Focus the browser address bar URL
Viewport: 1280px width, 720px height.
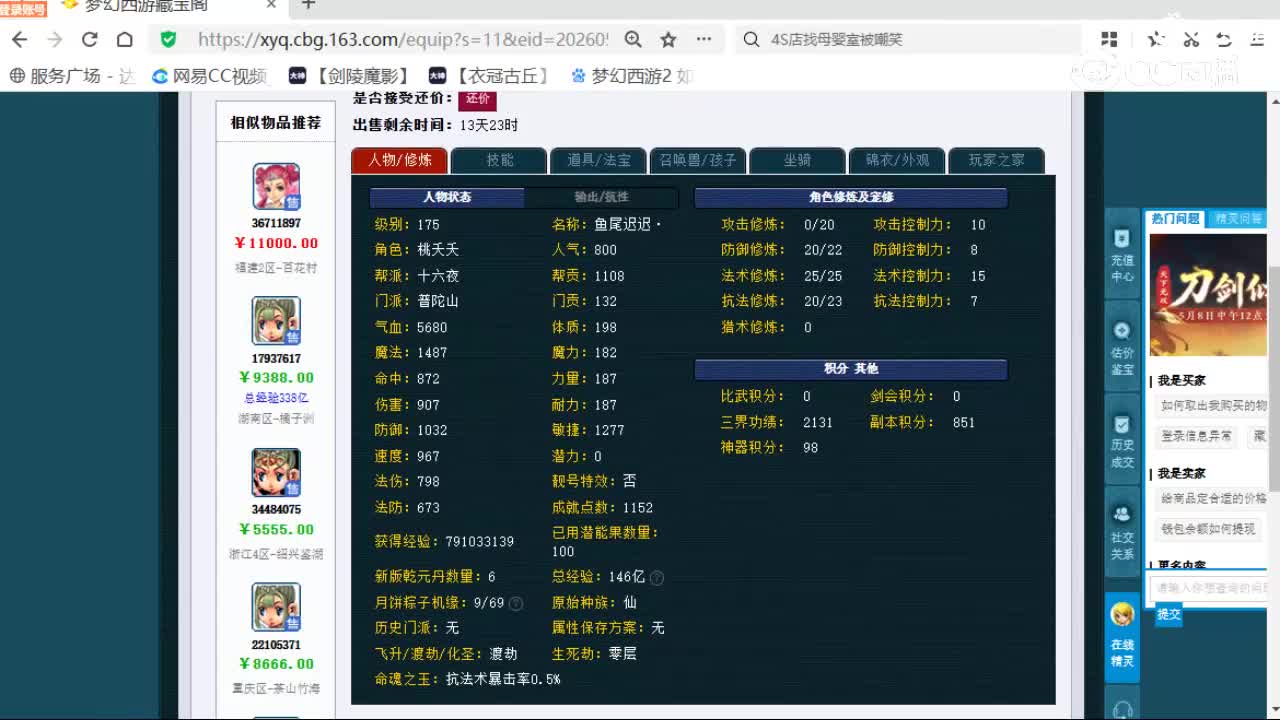(x=402, y=40)
